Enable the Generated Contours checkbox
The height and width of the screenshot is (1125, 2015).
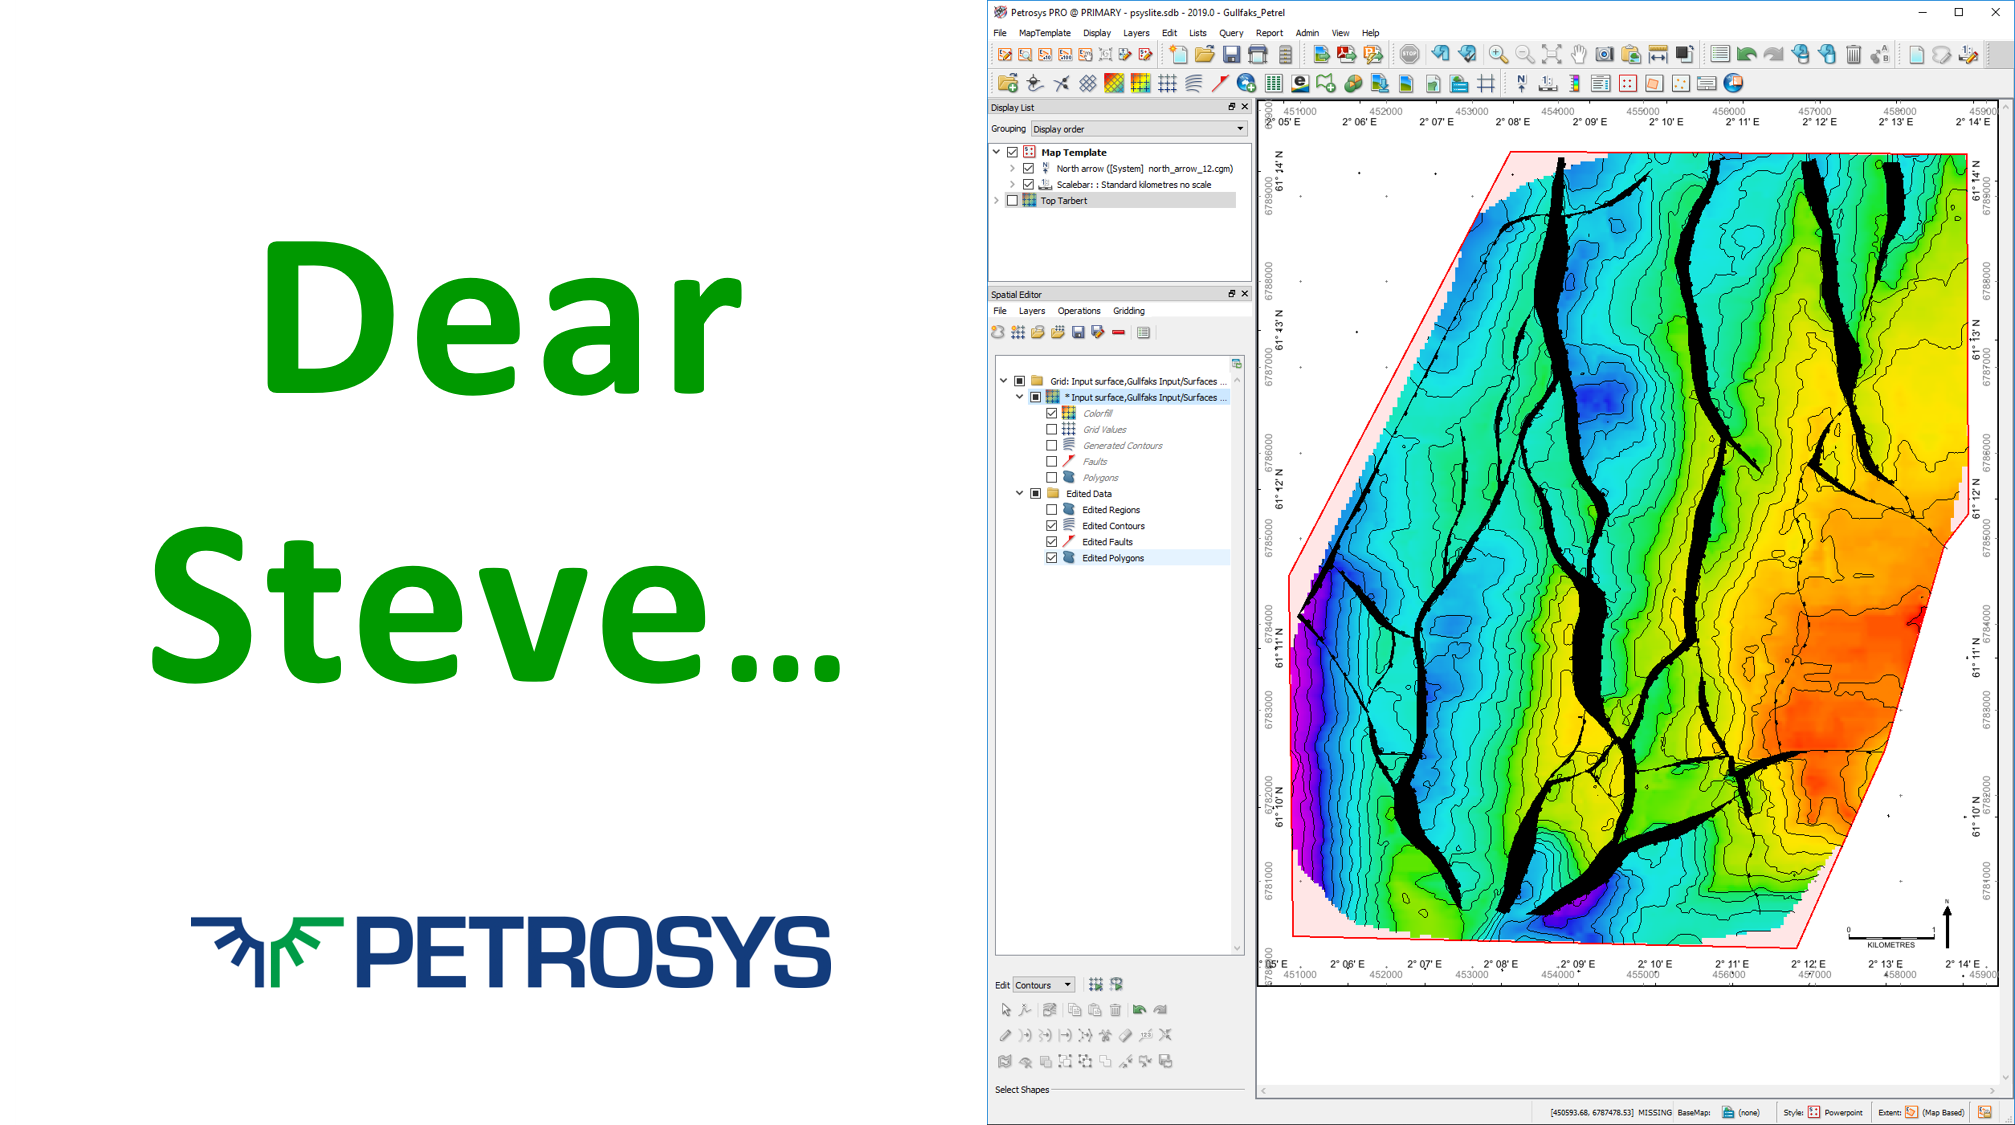[x=1052, y=445]
